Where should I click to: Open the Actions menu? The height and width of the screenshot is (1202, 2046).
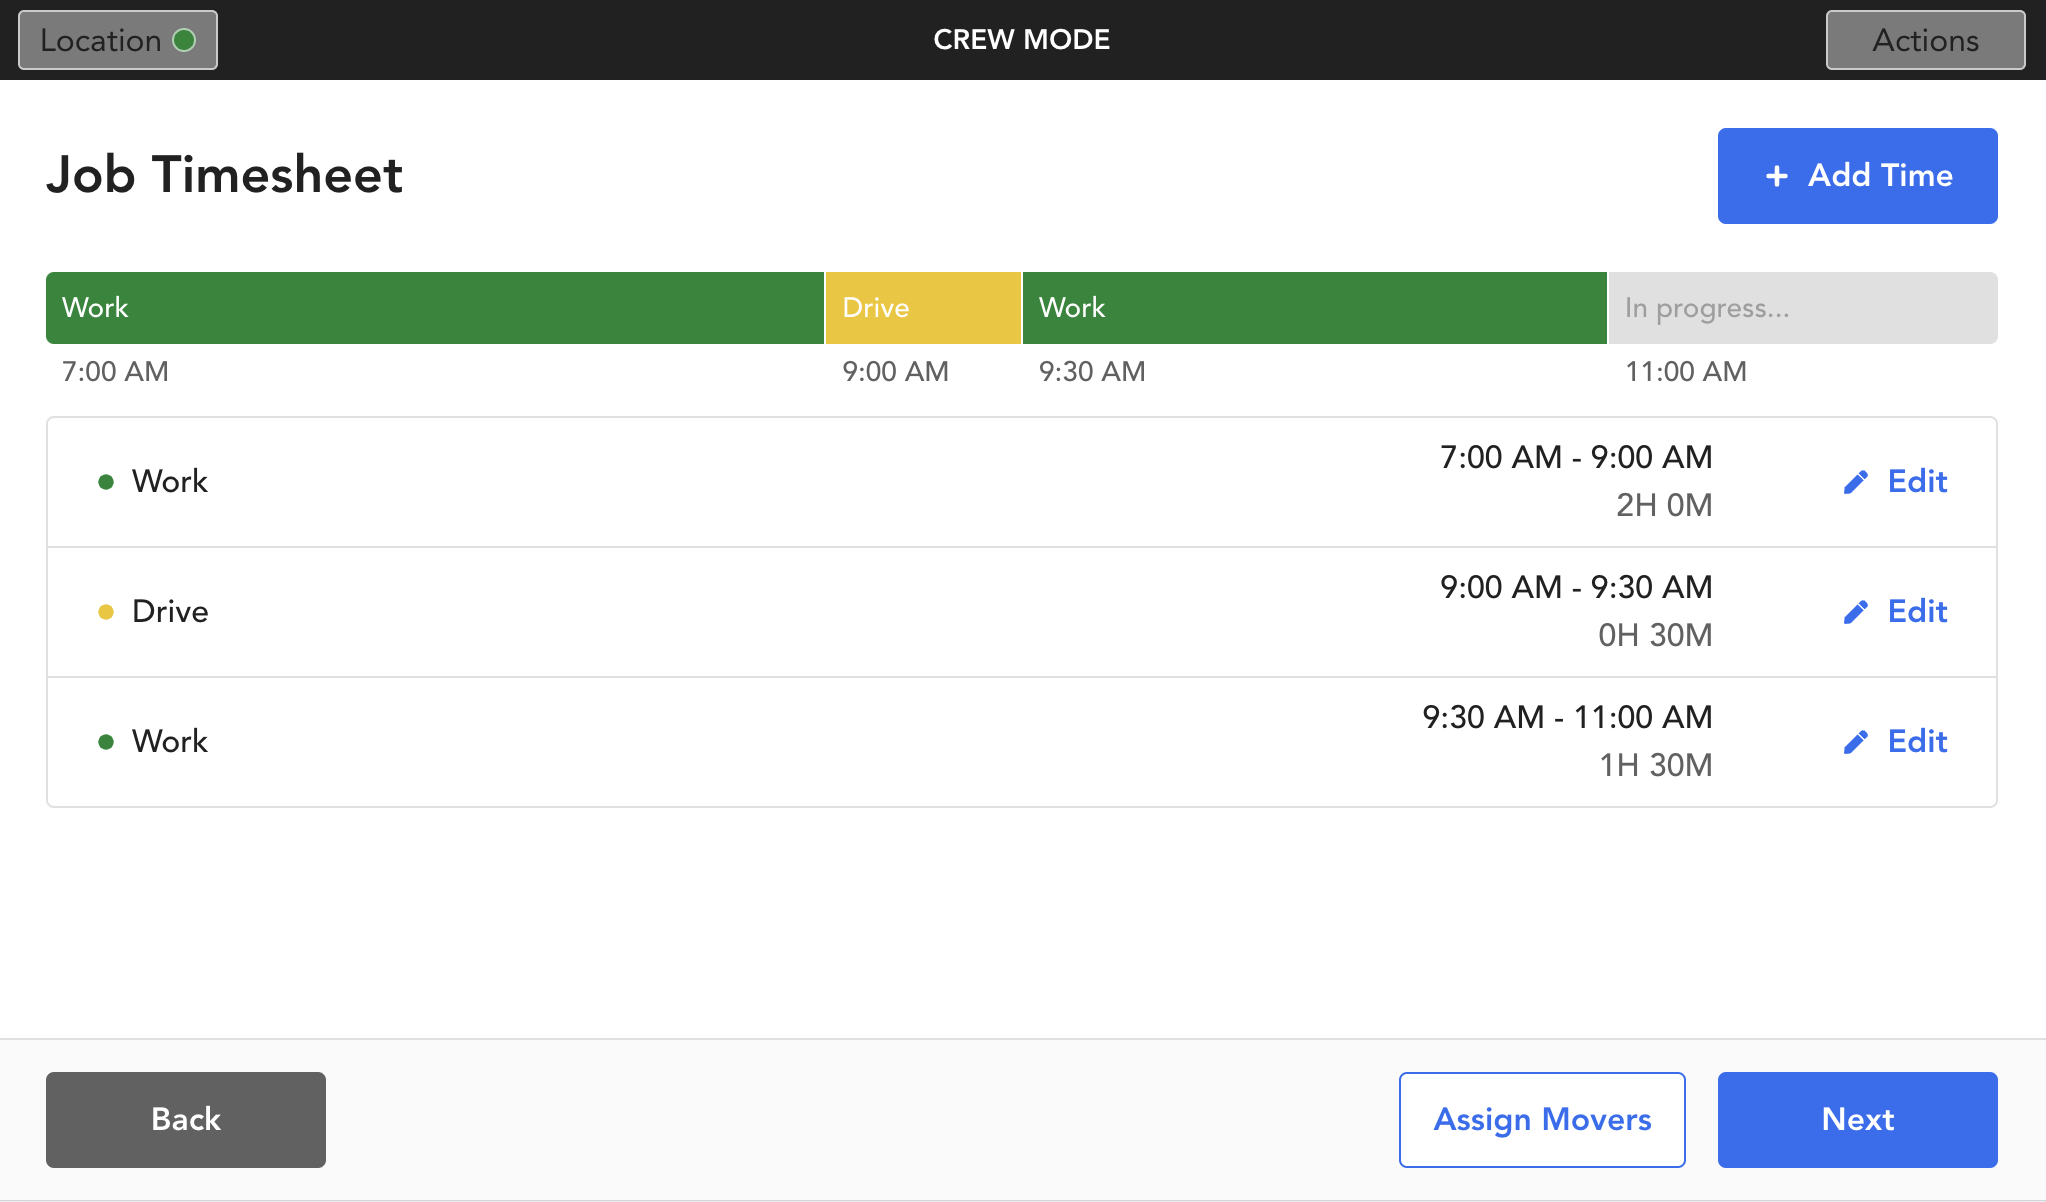[x=1925, y=40]
